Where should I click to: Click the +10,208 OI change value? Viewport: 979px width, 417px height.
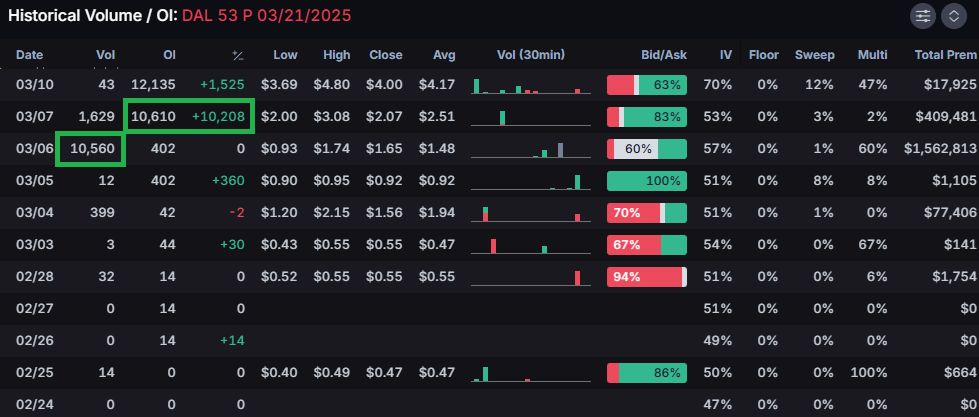tap(218, 116)
